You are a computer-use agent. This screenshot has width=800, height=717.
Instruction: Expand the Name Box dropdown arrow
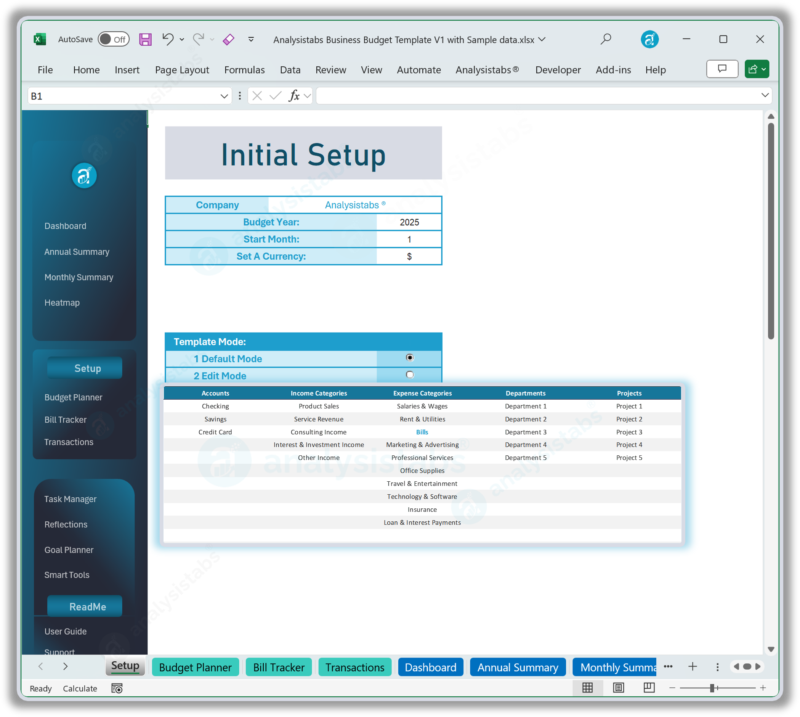coord(224,96)
